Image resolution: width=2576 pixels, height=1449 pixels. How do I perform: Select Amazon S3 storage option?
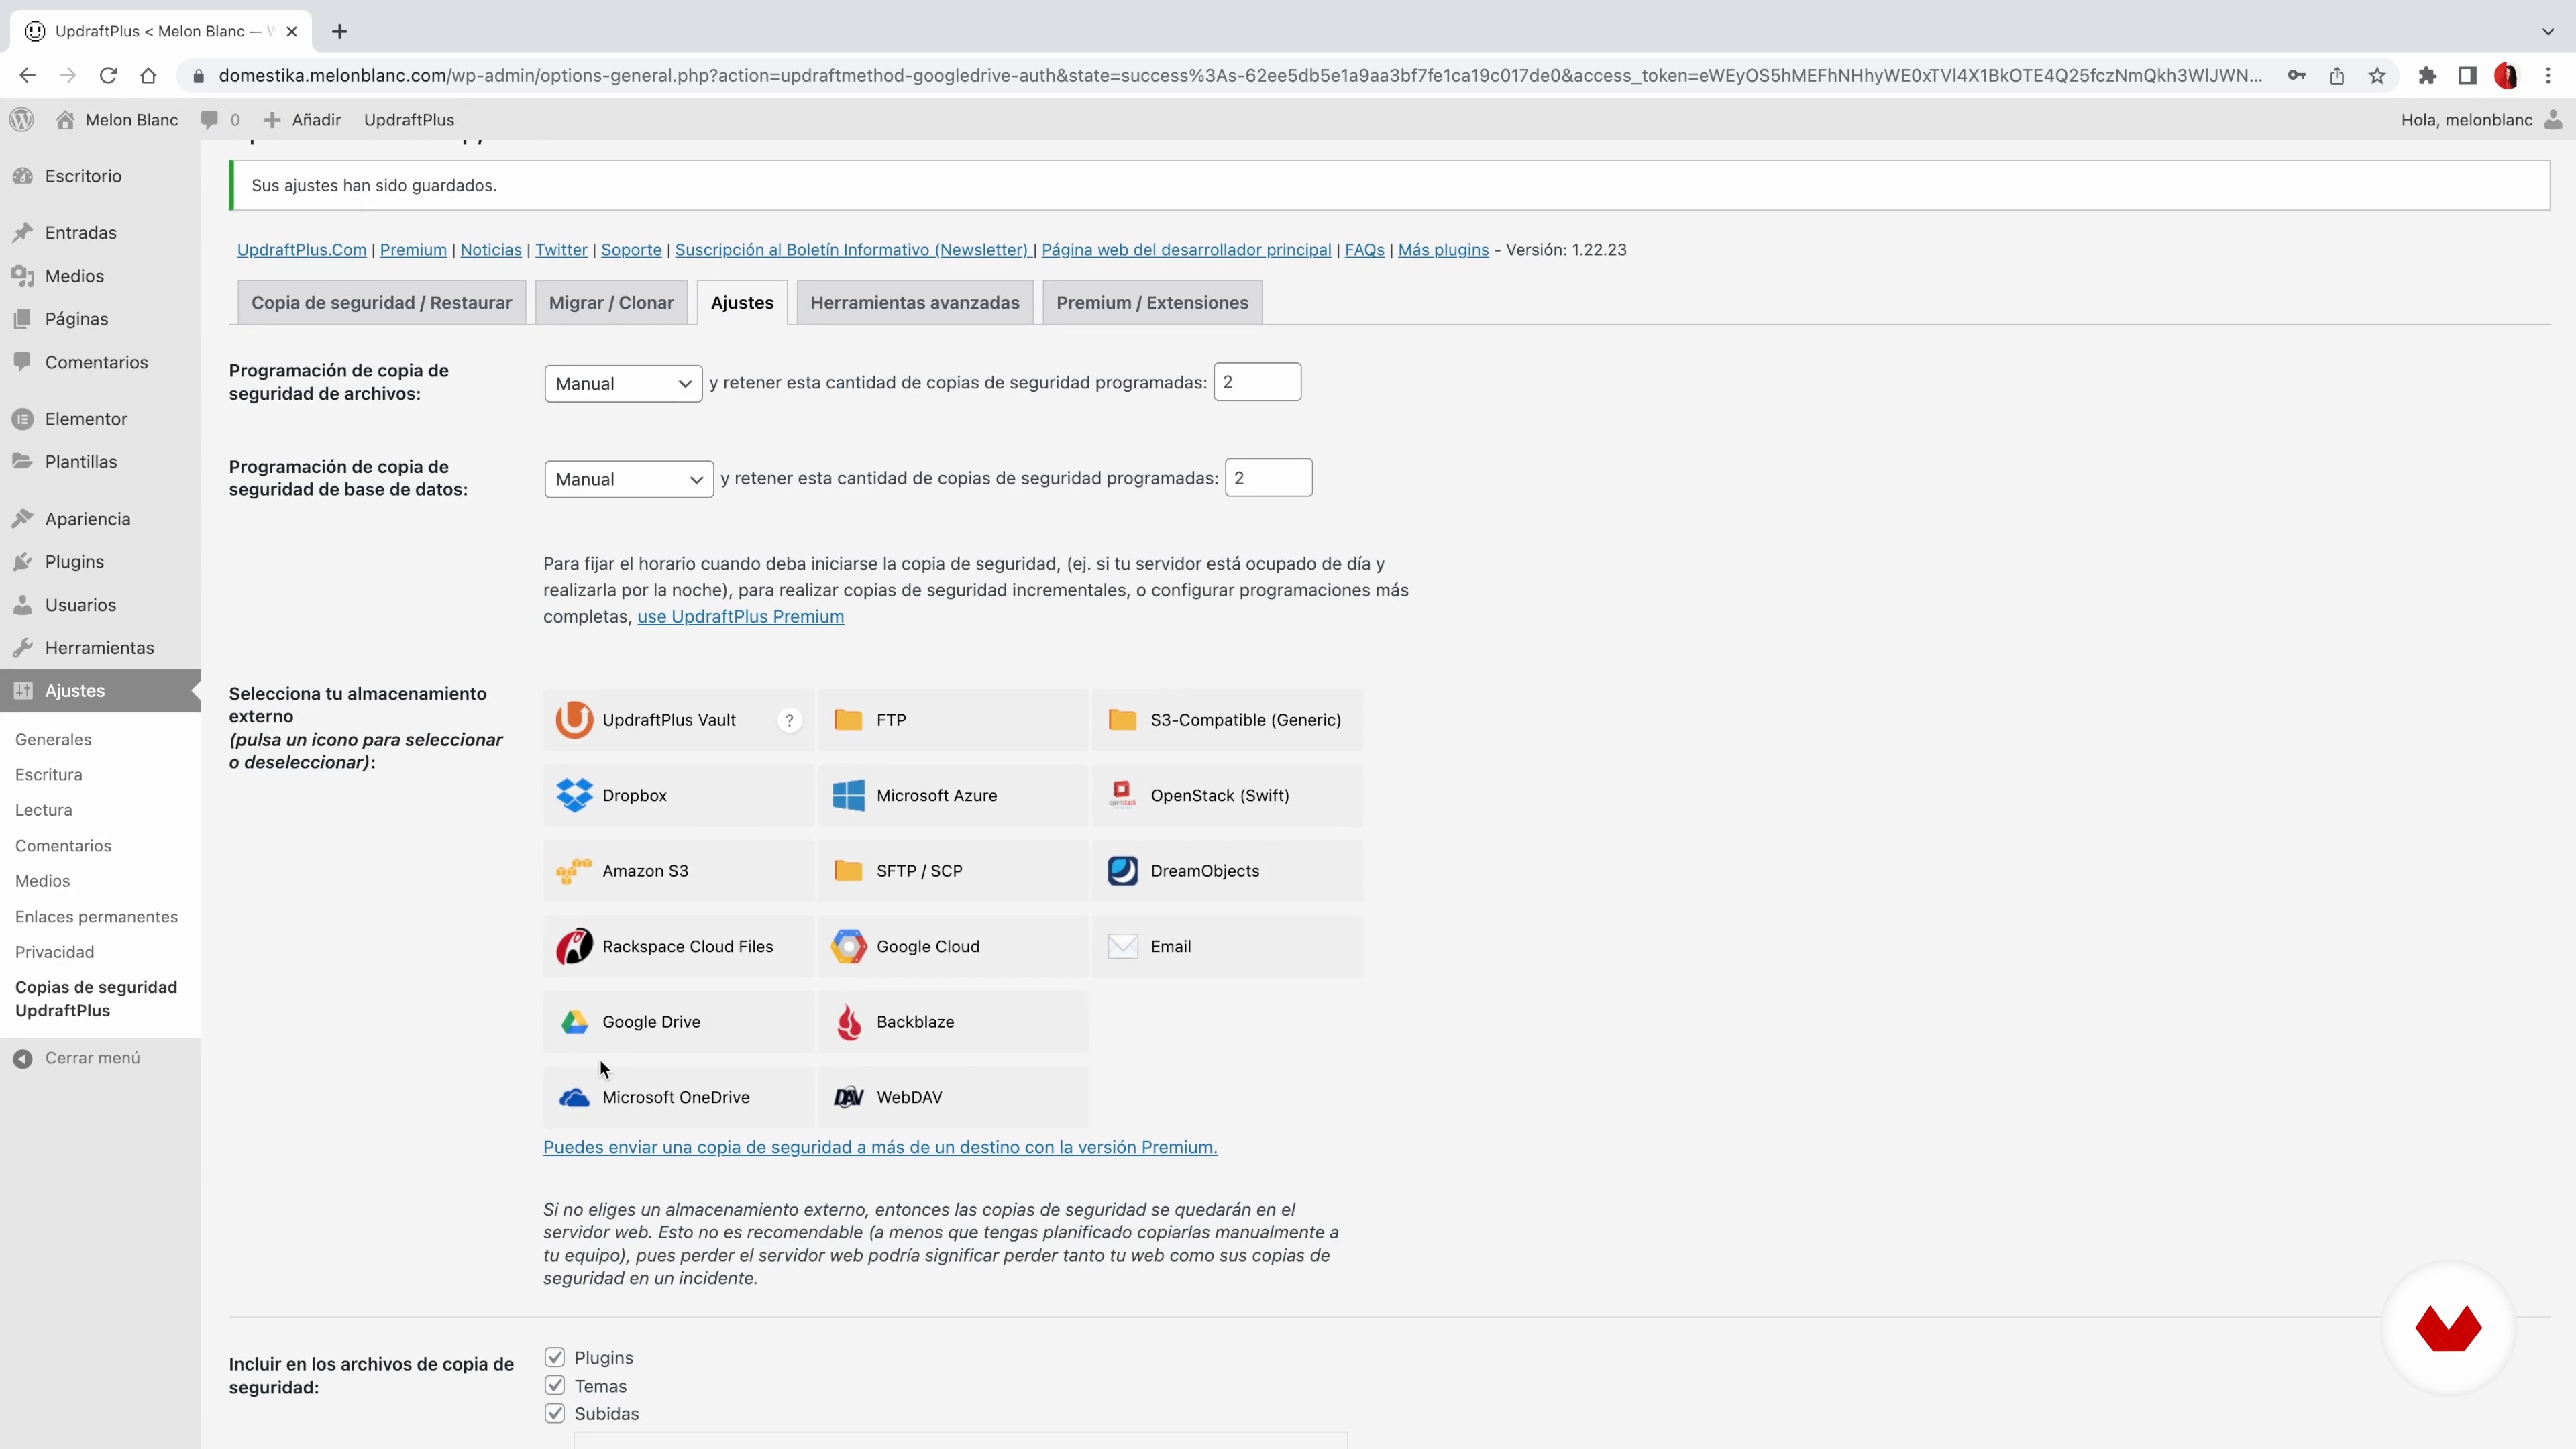[678, 871]
